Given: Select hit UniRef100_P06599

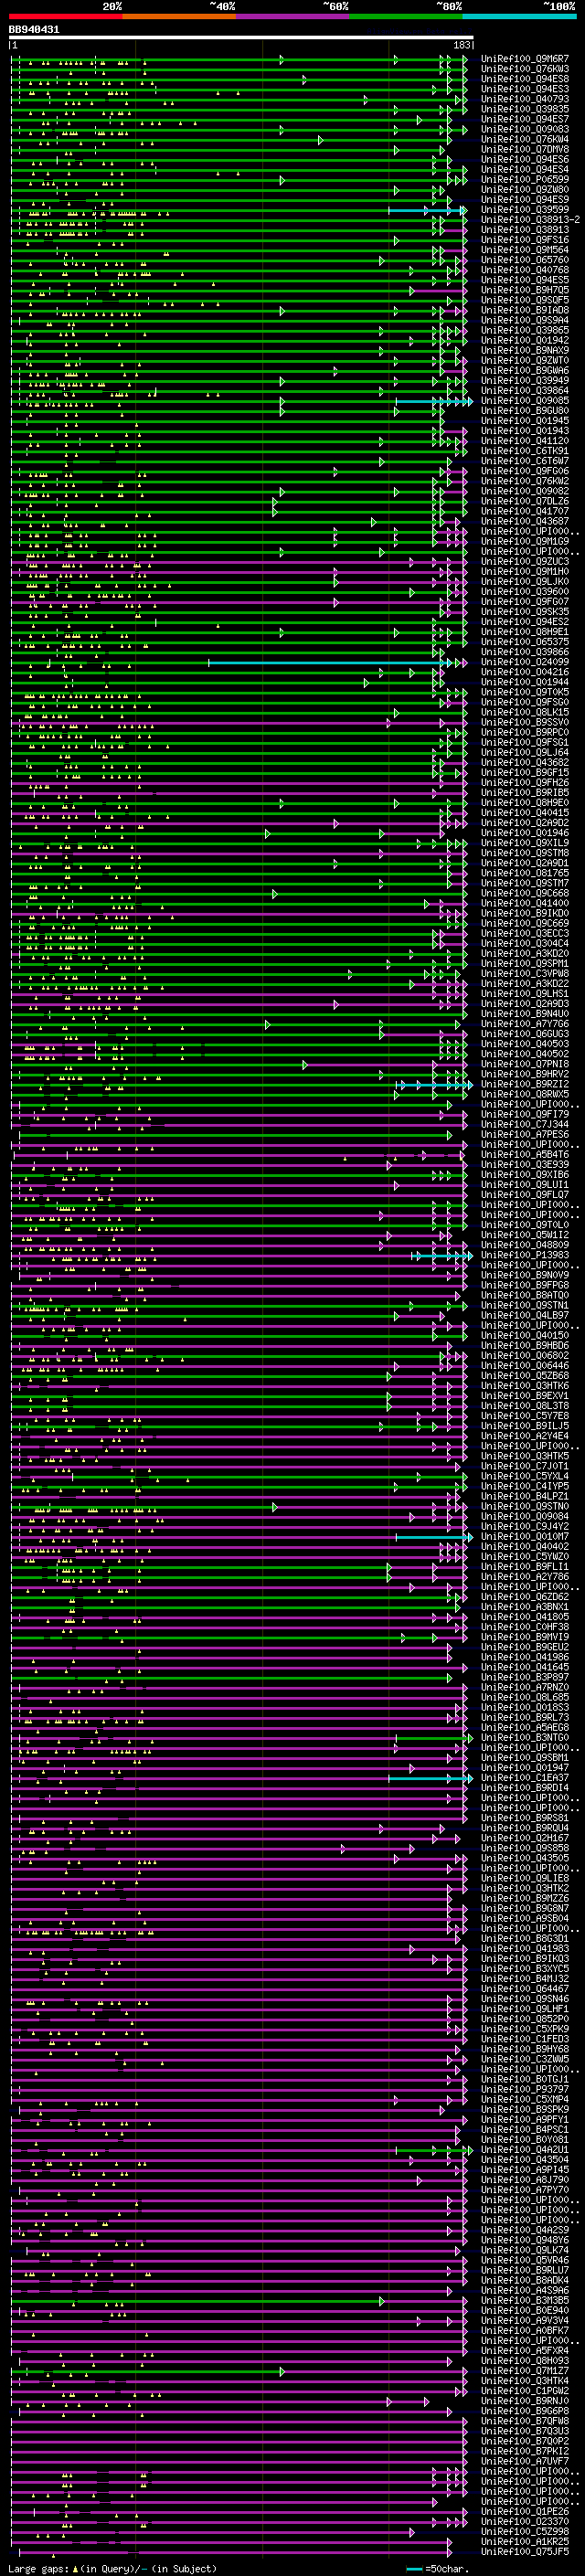Looking at the screenshot, I should [525, 179].
